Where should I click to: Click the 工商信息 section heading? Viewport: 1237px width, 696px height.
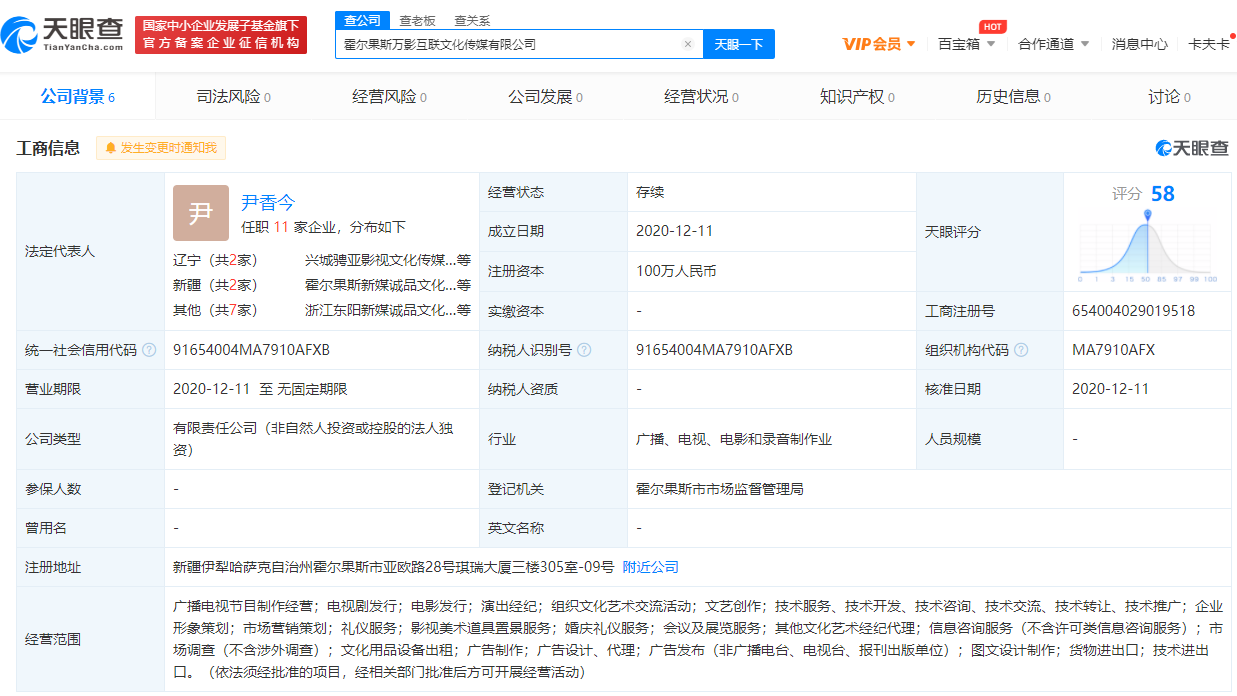[48, 148]
